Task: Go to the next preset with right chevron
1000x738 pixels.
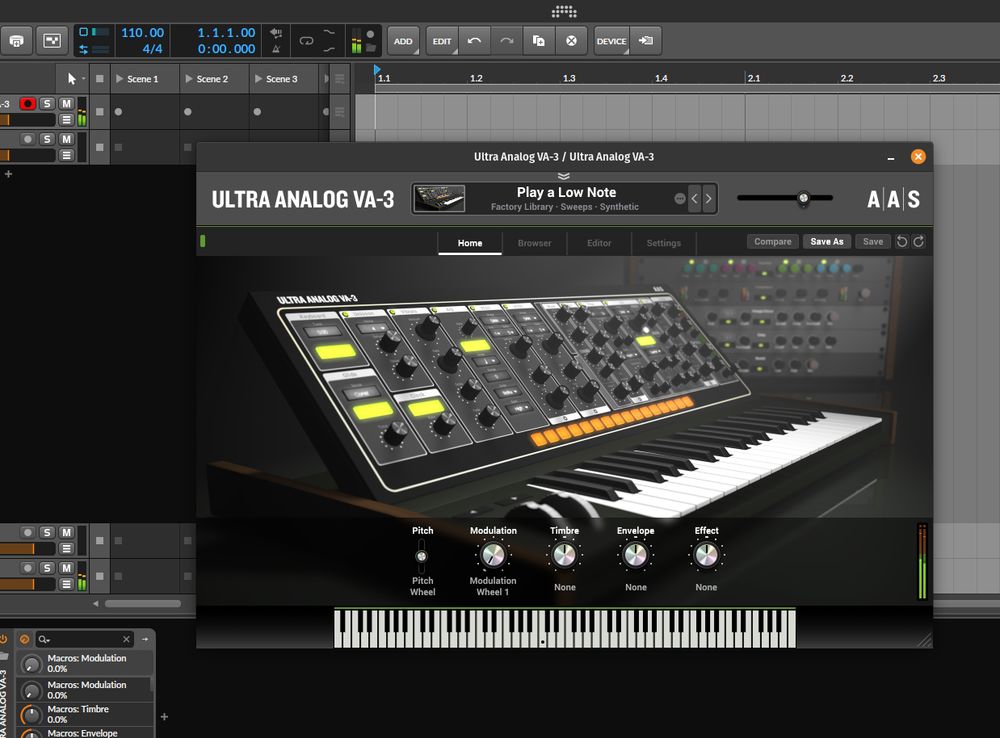Action: 709,199
